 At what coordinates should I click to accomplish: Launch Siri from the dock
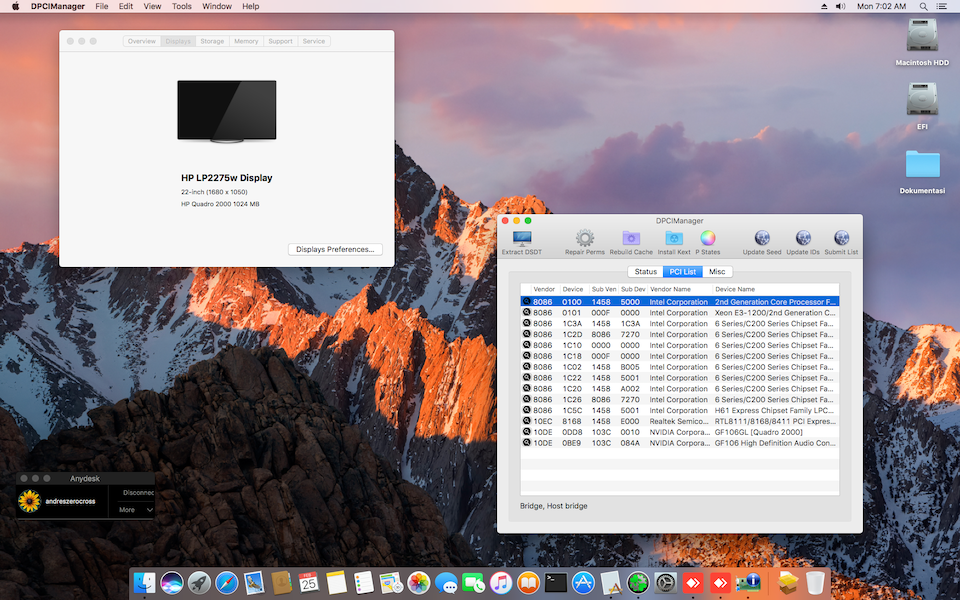pyautogui.click(x=172, y=583)
